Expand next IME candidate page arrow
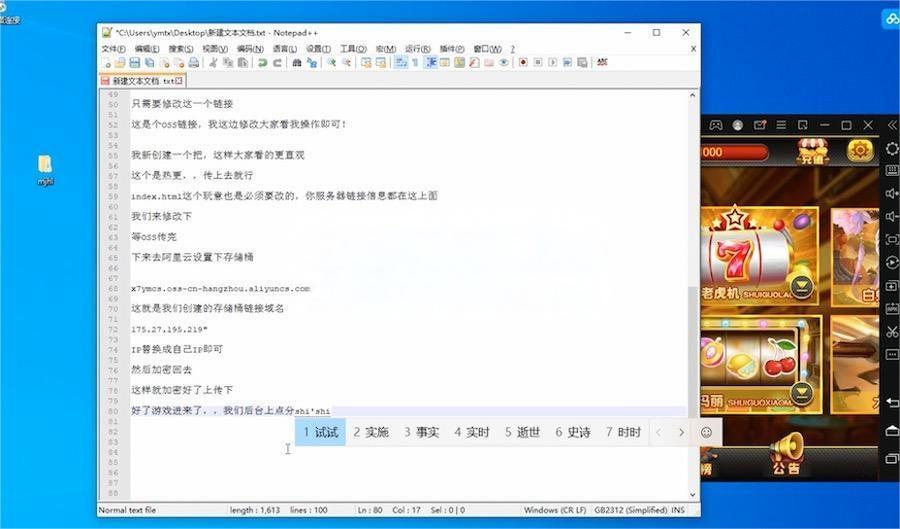 681,432
